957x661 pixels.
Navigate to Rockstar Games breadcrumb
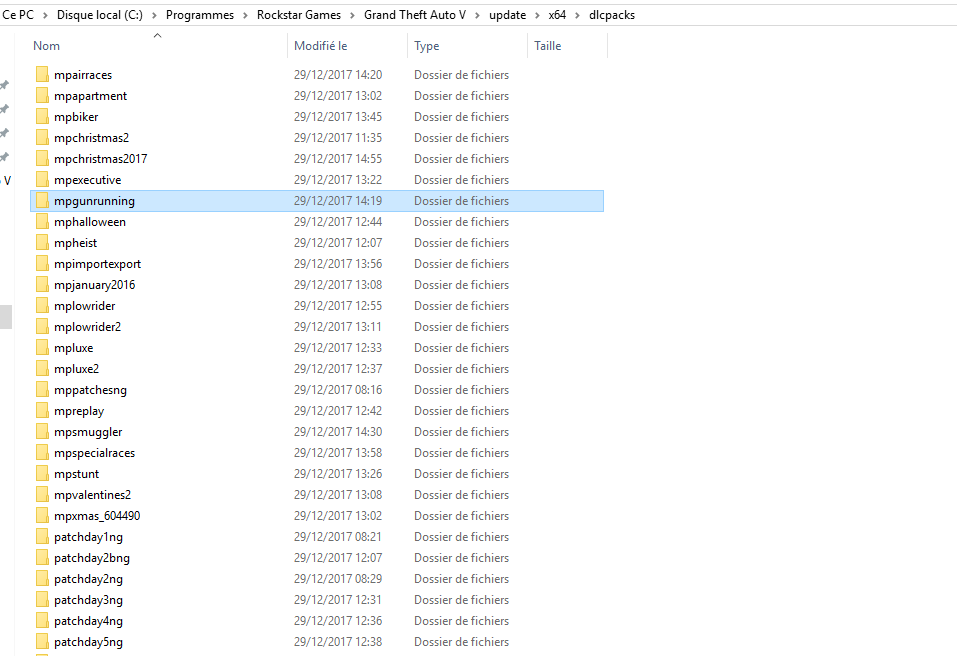coord(298,15)
